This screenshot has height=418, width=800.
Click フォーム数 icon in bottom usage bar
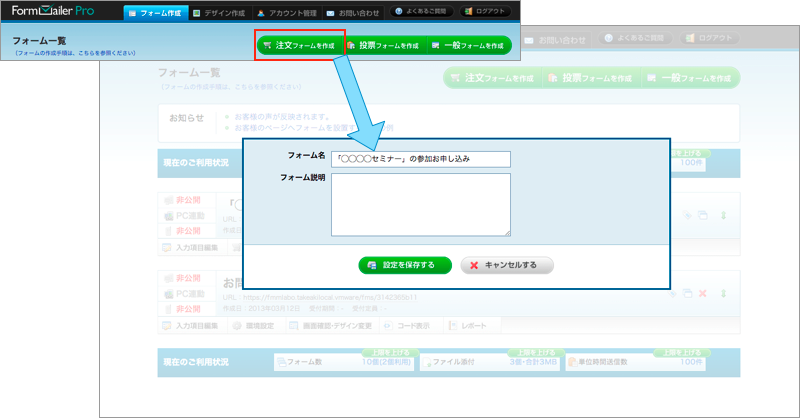click(281, 362)
